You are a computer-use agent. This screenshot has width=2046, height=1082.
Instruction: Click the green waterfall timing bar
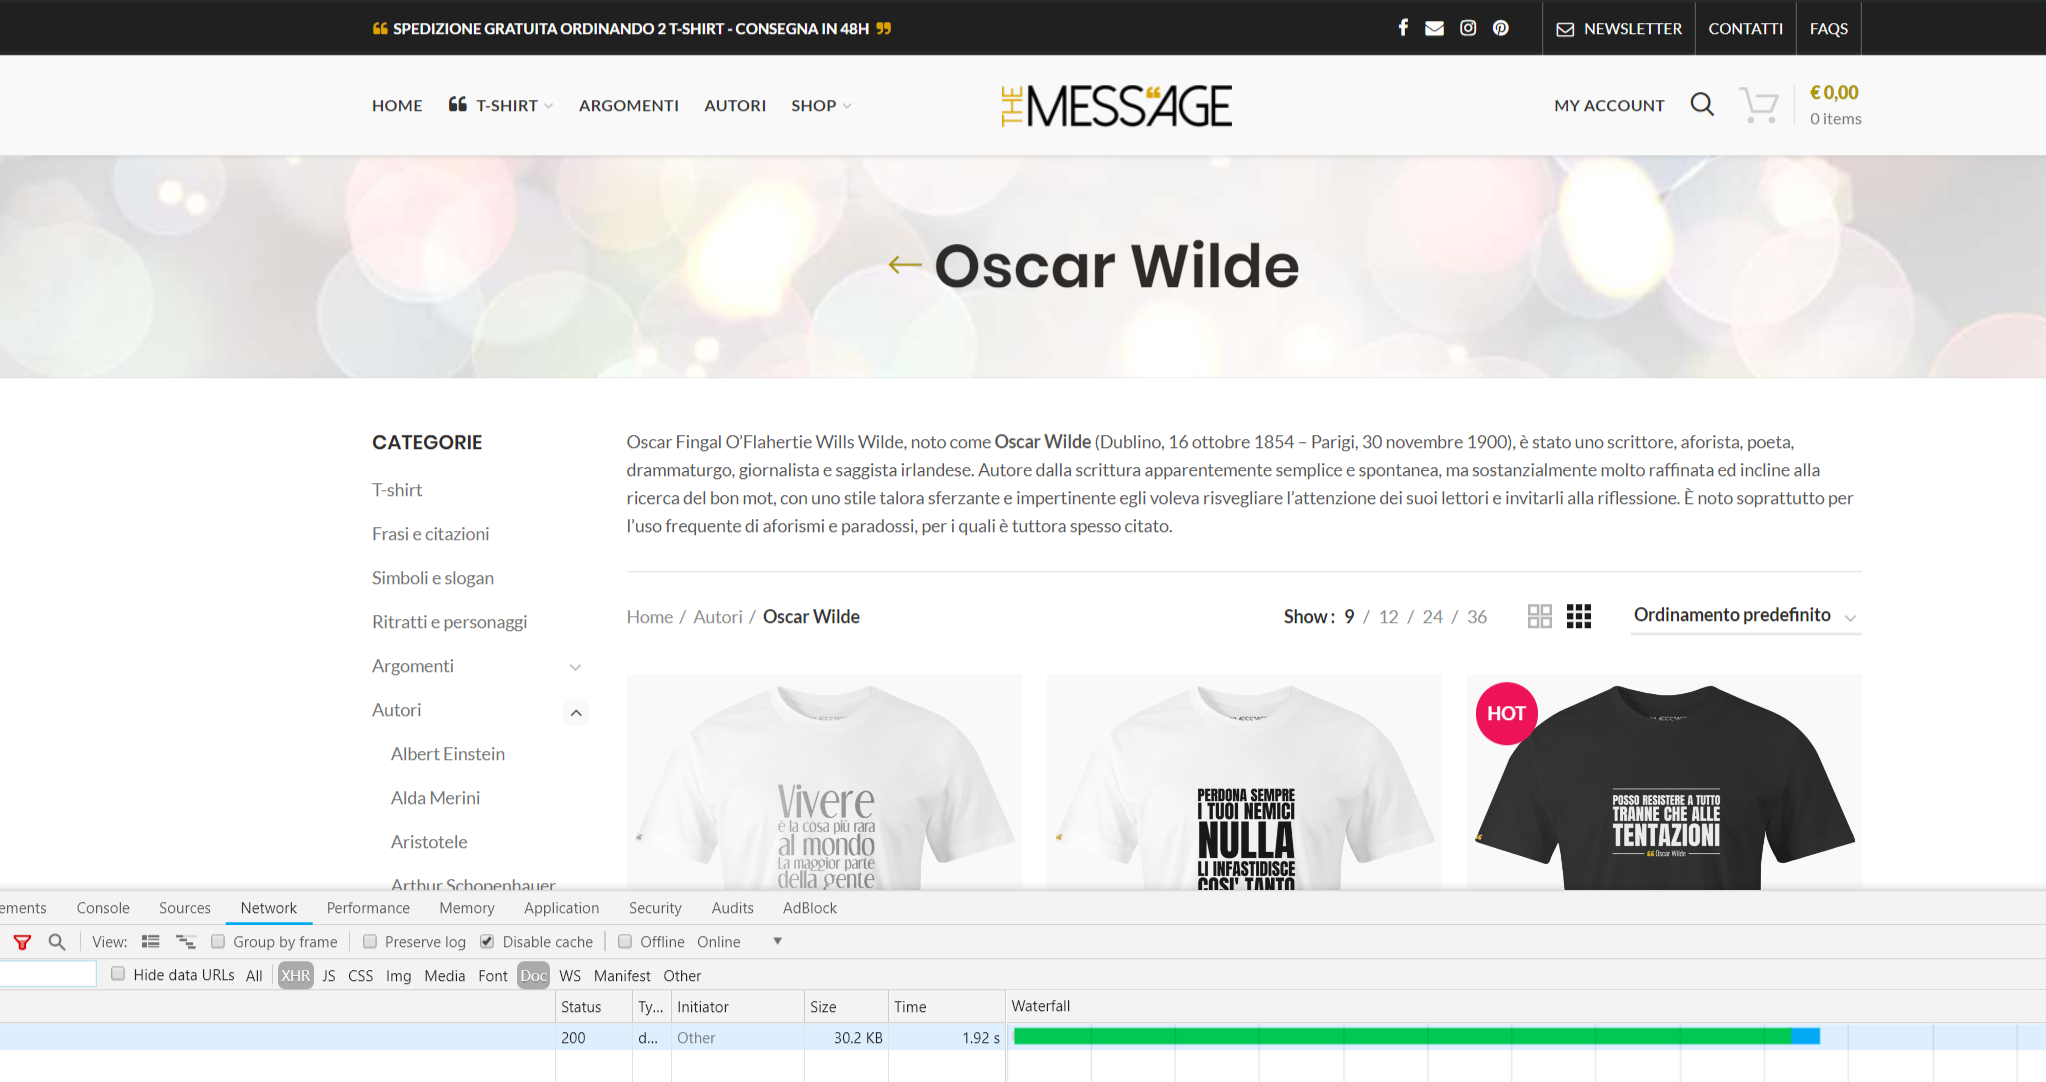coord(1400,1037)
